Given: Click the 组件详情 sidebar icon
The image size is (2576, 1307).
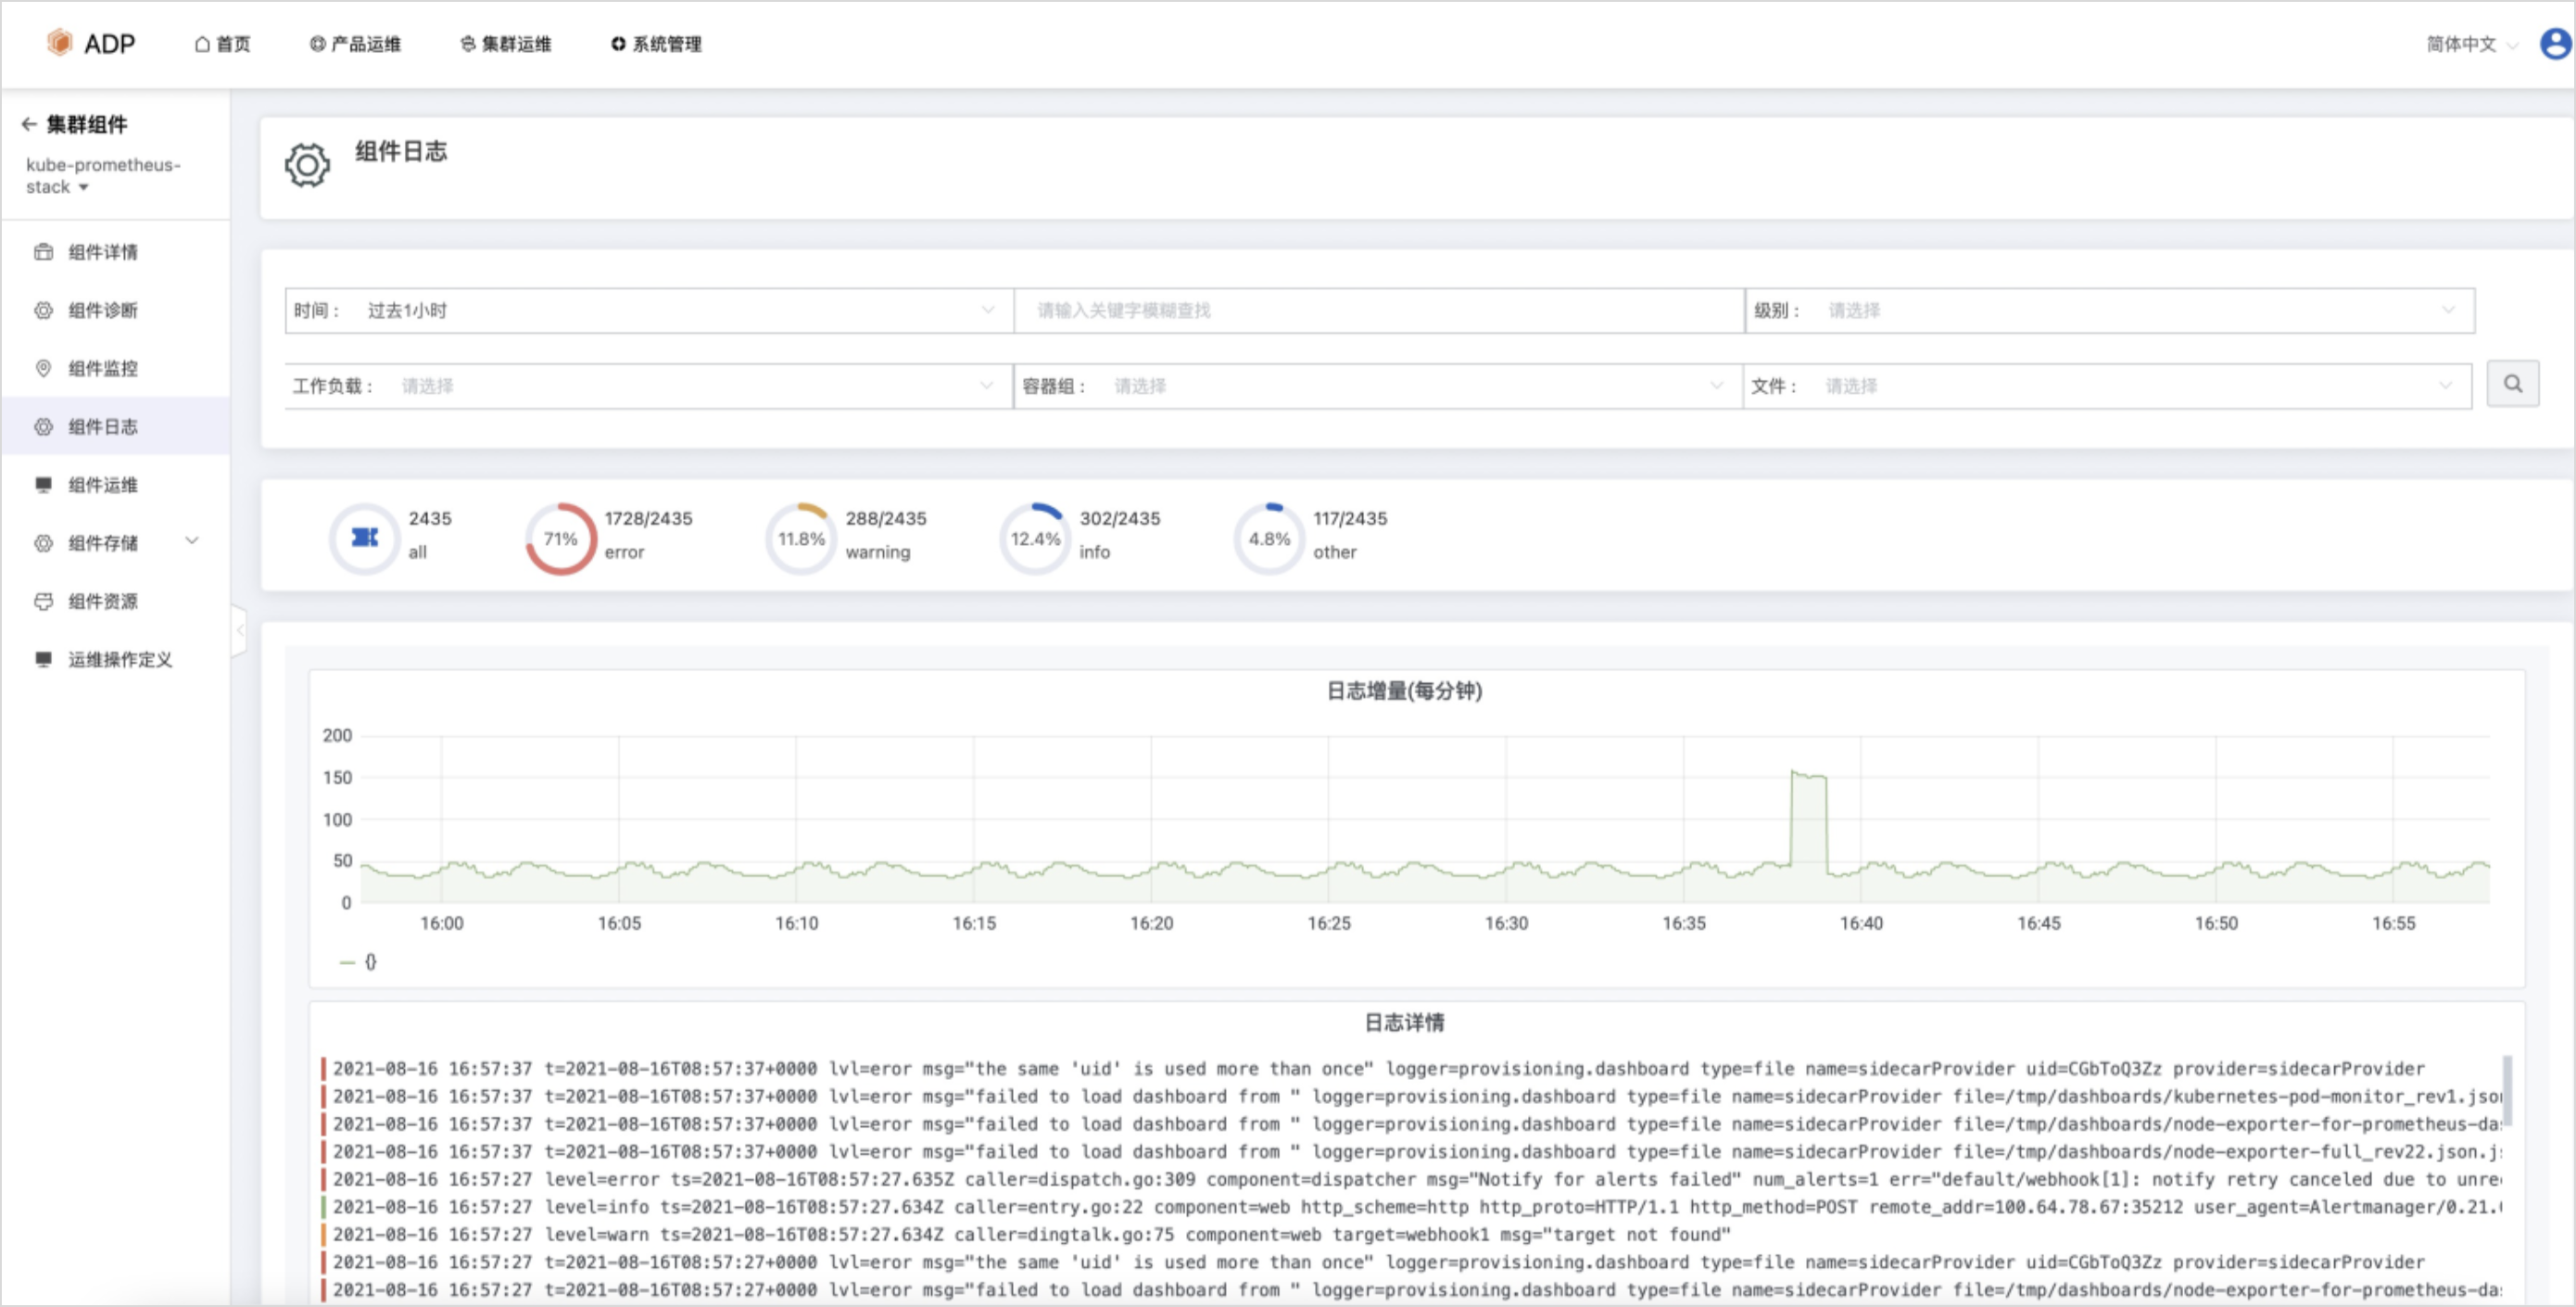Looking at the screenshot, I should pyautogui.click(x=43, y=252).
